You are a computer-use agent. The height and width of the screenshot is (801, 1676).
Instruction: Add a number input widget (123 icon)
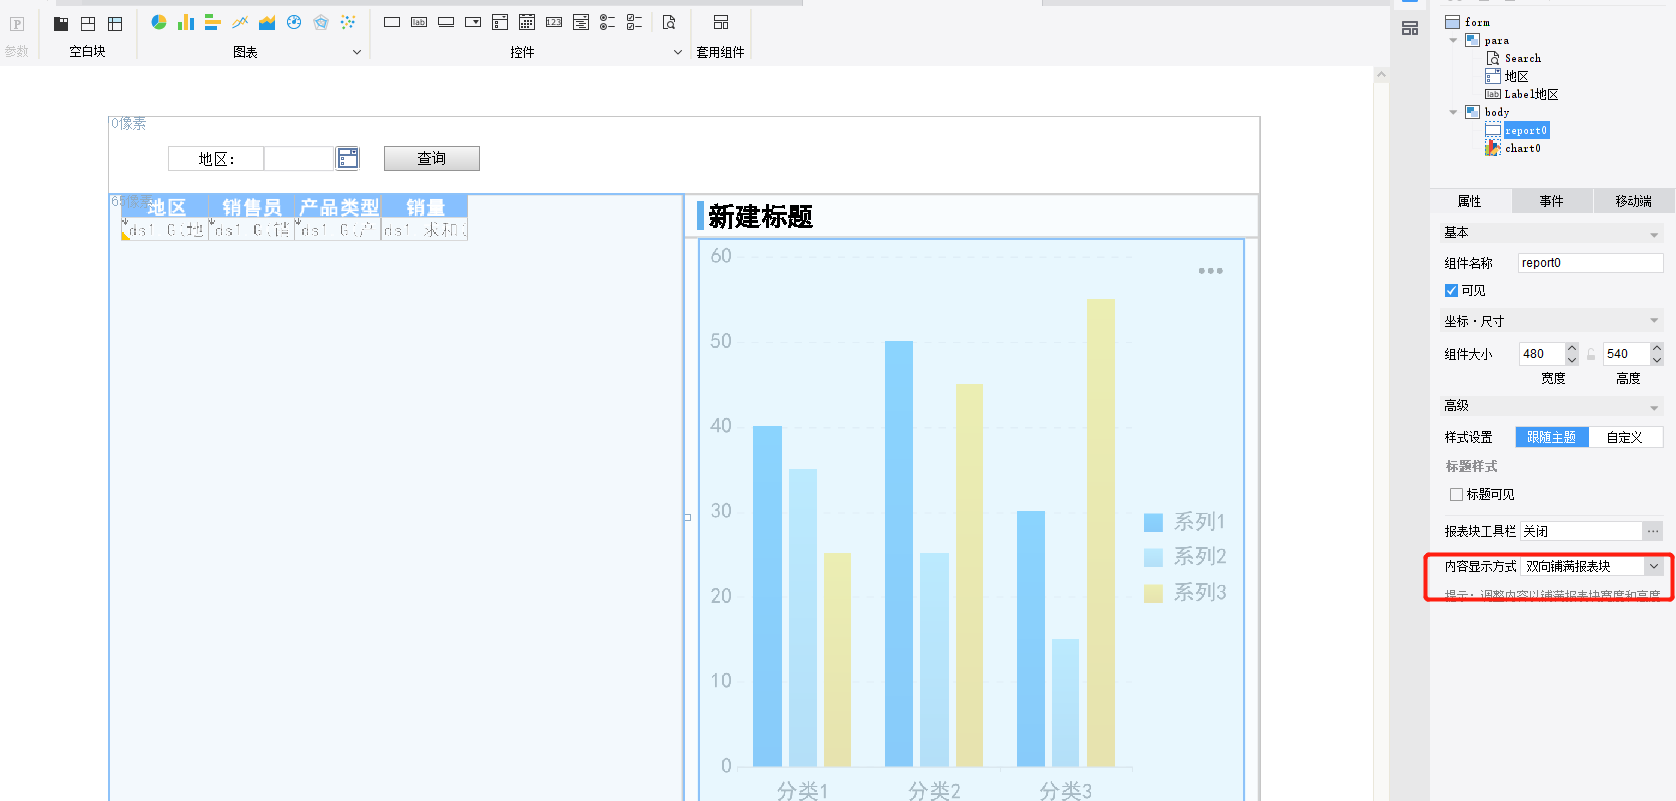tap(554, 22)
